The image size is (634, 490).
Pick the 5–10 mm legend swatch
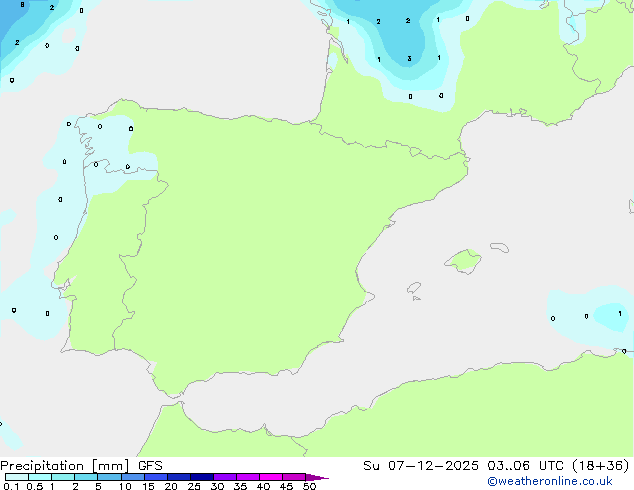(x=109, y=477)
